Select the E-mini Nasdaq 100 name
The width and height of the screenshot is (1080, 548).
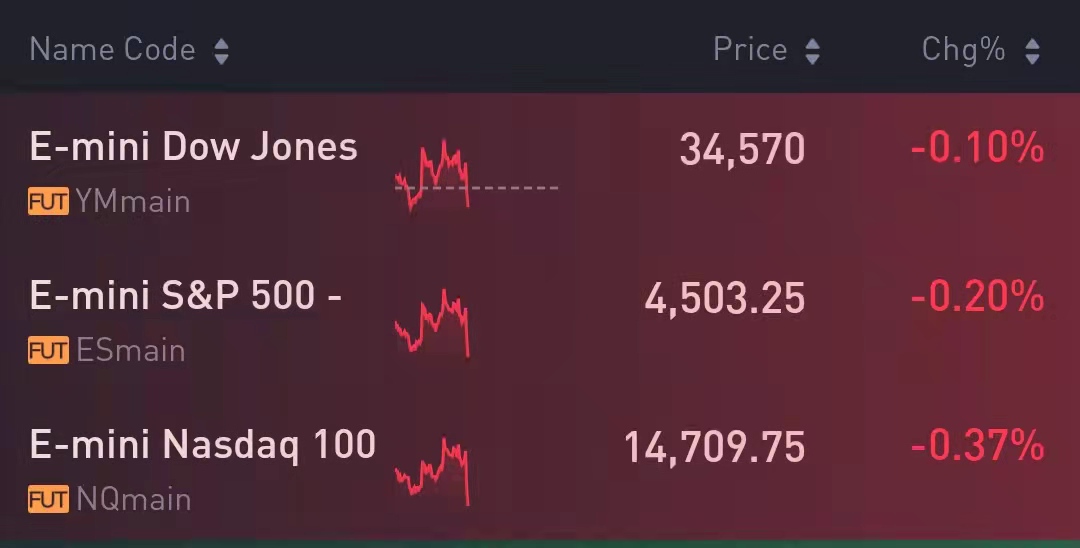click(x=203, y=444)
